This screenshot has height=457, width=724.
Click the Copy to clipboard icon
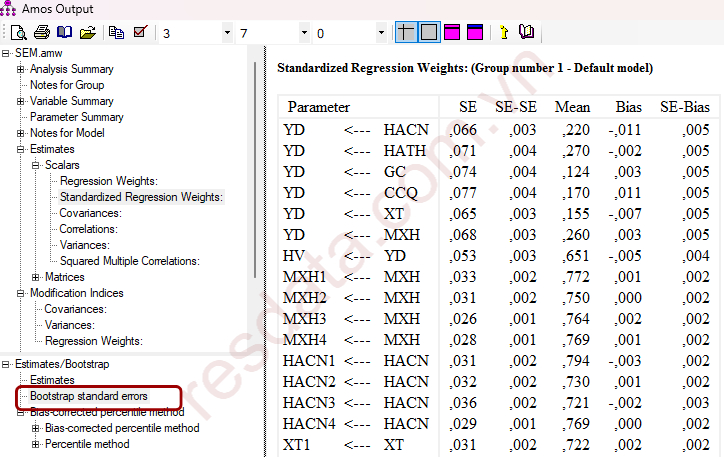pos(117,33)
